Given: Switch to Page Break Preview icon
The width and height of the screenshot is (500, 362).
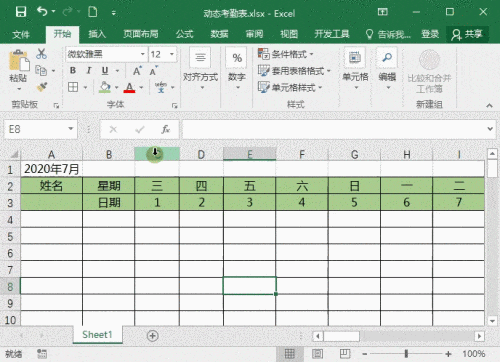Looking at the screenshot, I should click(x=345, y=353).
